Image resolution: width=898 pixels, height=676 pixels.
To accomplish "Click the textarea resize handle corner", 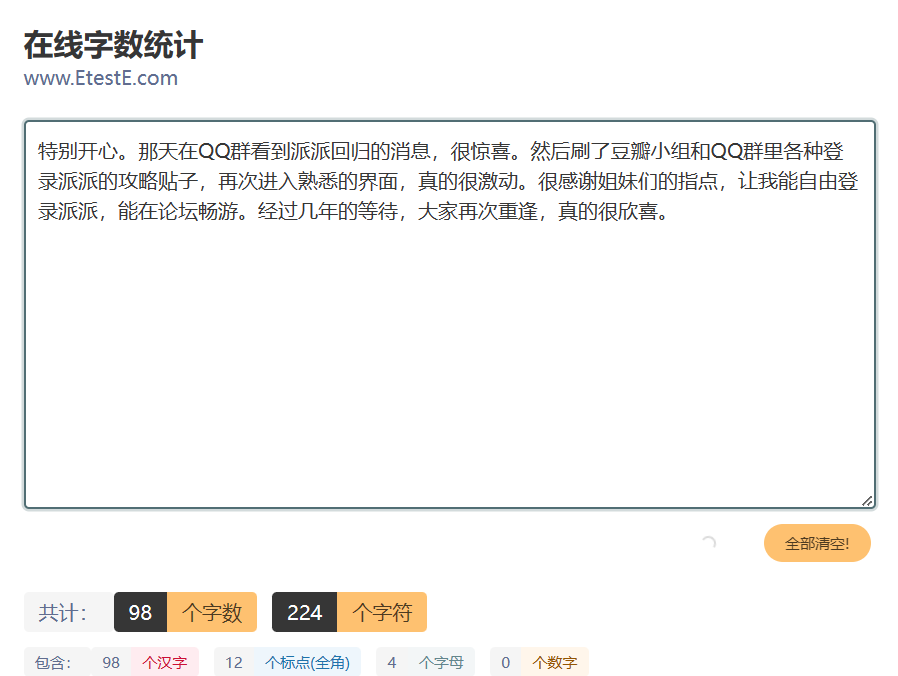I will 867,501.
